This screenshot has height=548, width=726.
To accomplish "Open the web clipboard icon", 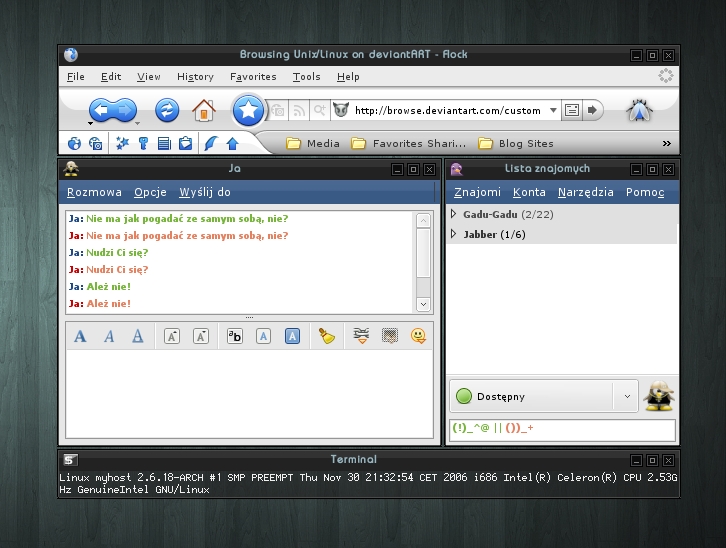I will 186,143.
